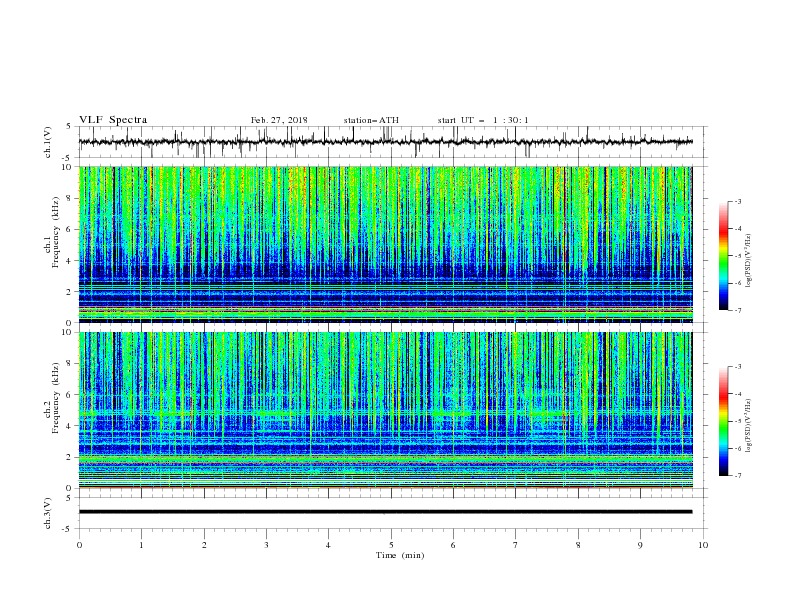Viewport: 792px width, 612px height.
Task: Click the '7' tick on time axis
Action: 516,545
